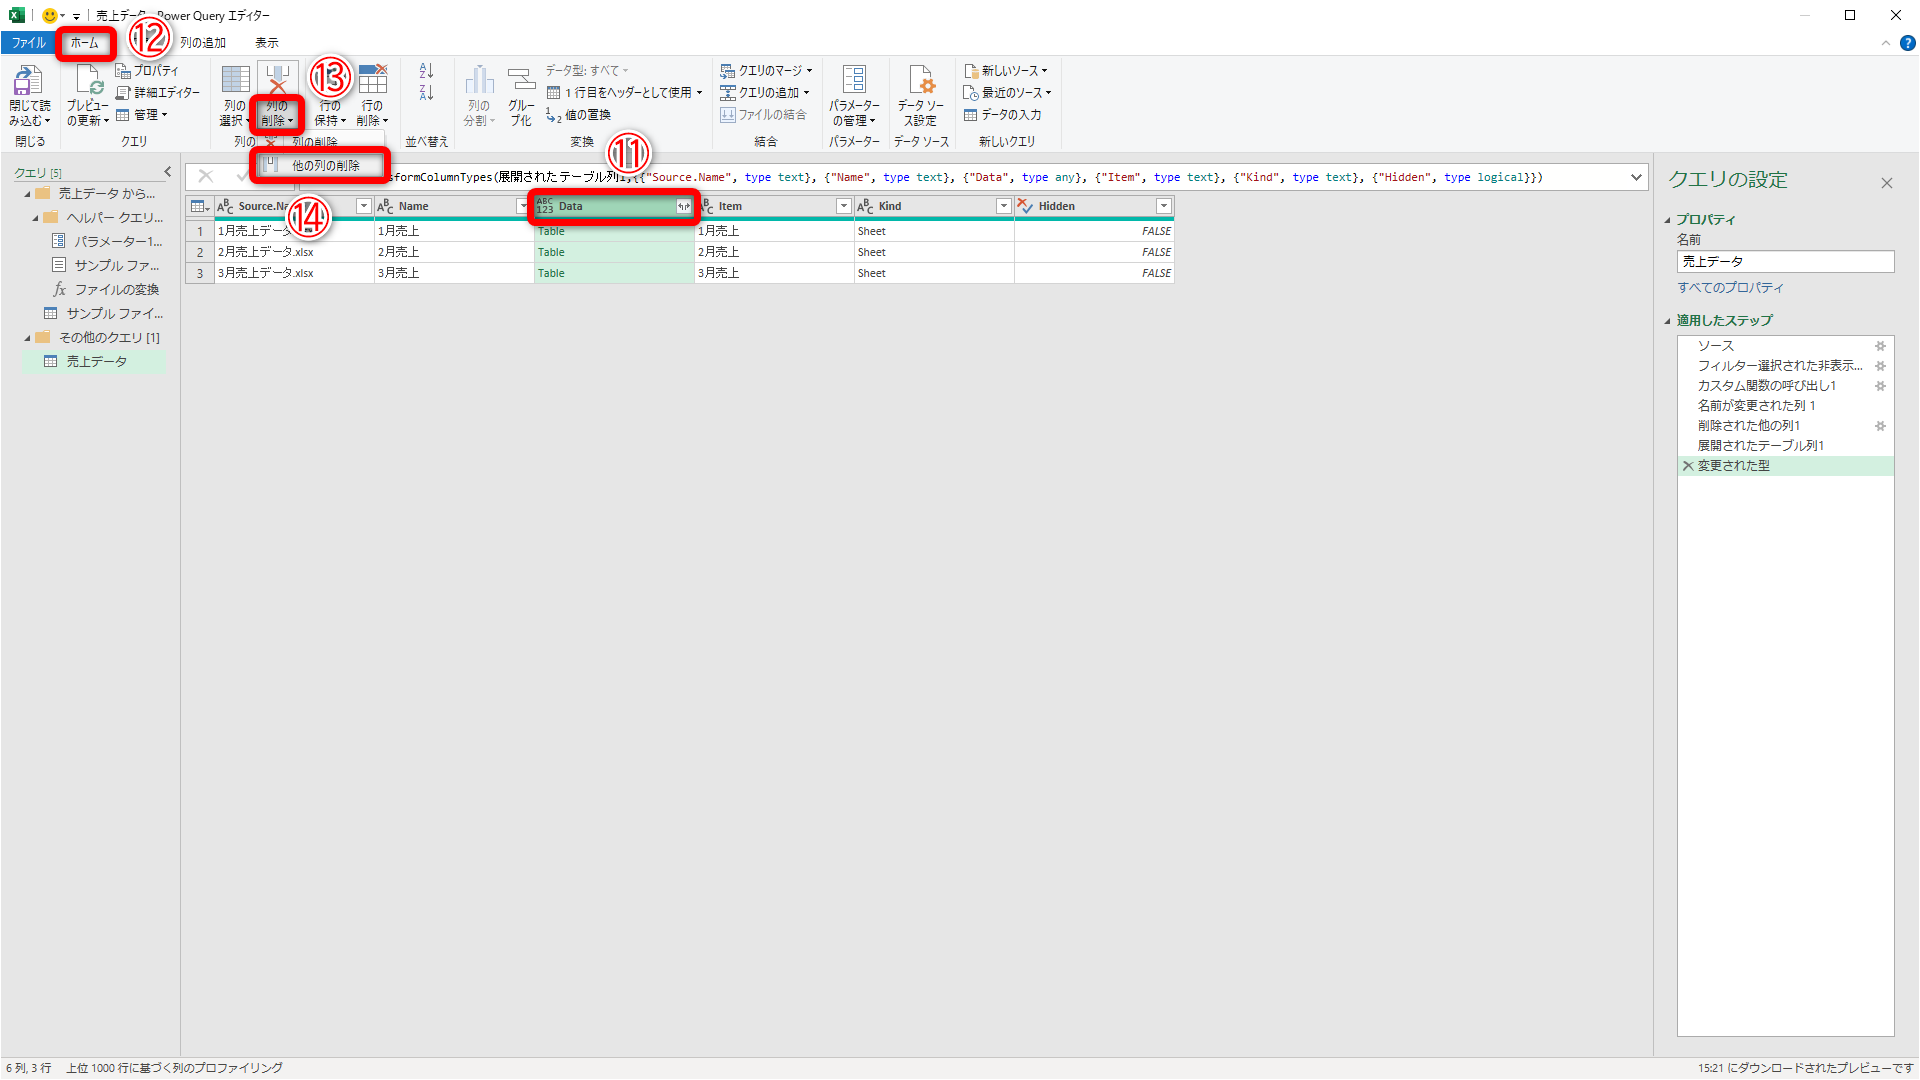Split a column with 列の分割
The height and width of the screenshot is (1080, 1920).
[479, 95]
